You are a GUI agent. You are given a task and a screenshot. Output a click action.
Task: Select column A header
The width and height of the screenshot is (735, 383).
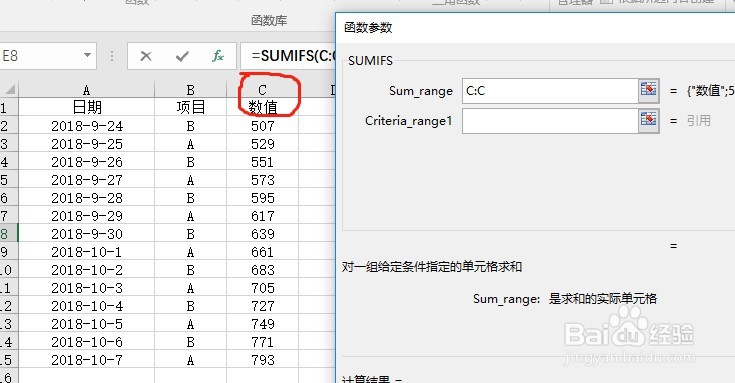[x=86, y=89]
